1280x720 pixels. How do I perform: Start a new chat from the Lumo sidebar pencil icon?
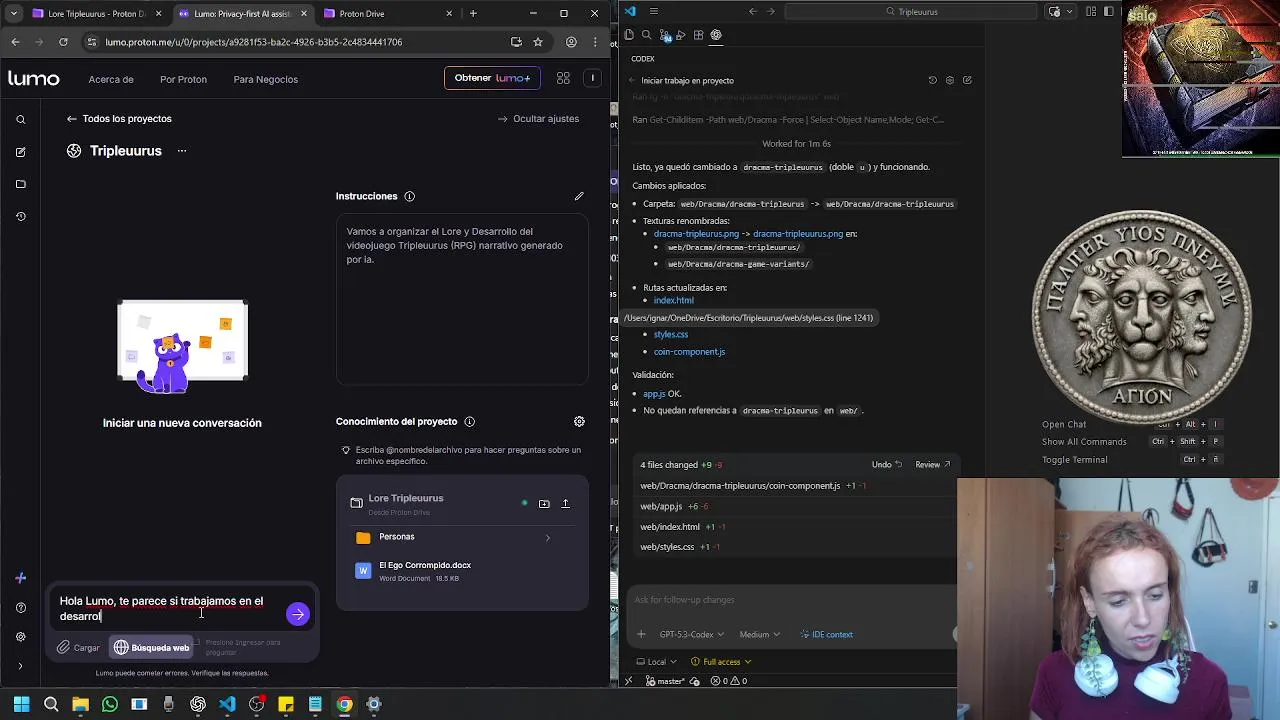click(x=20, y=152)
